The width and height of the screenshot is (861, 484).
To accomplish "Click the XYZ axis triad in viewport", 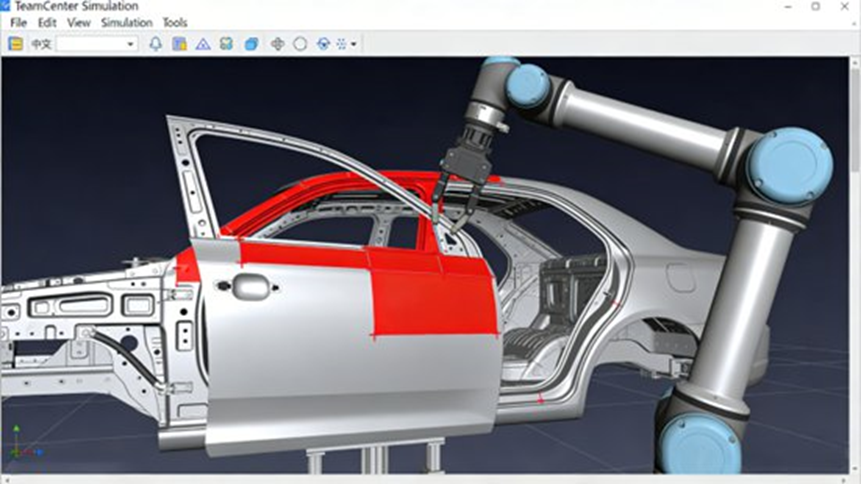I will [x=18, y=438].
